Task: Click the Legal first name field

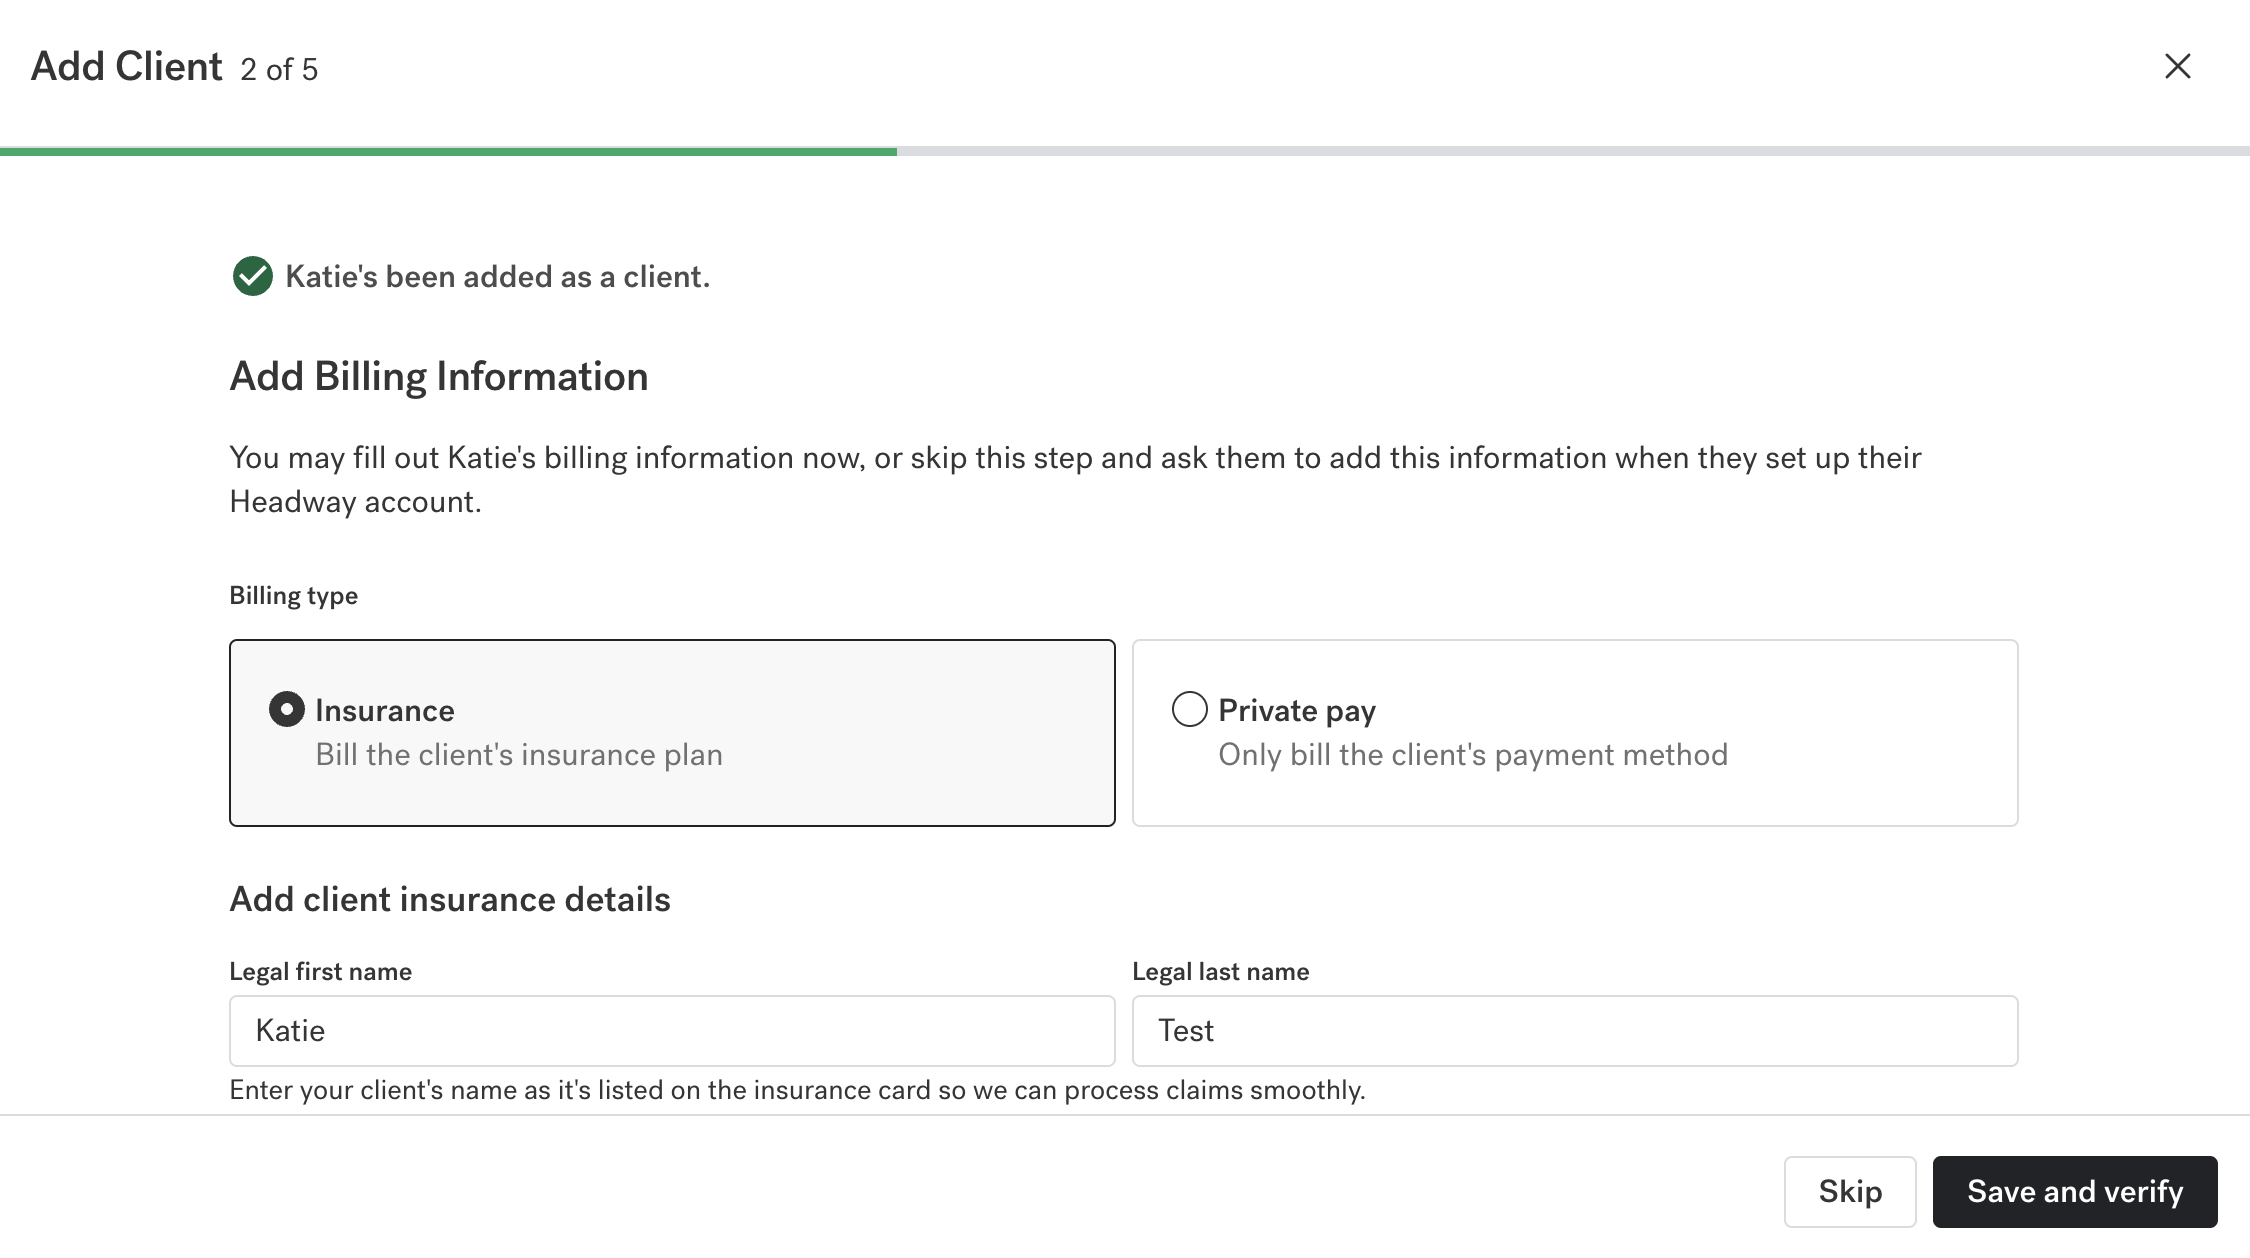Action: click(x=672, y=1030)
